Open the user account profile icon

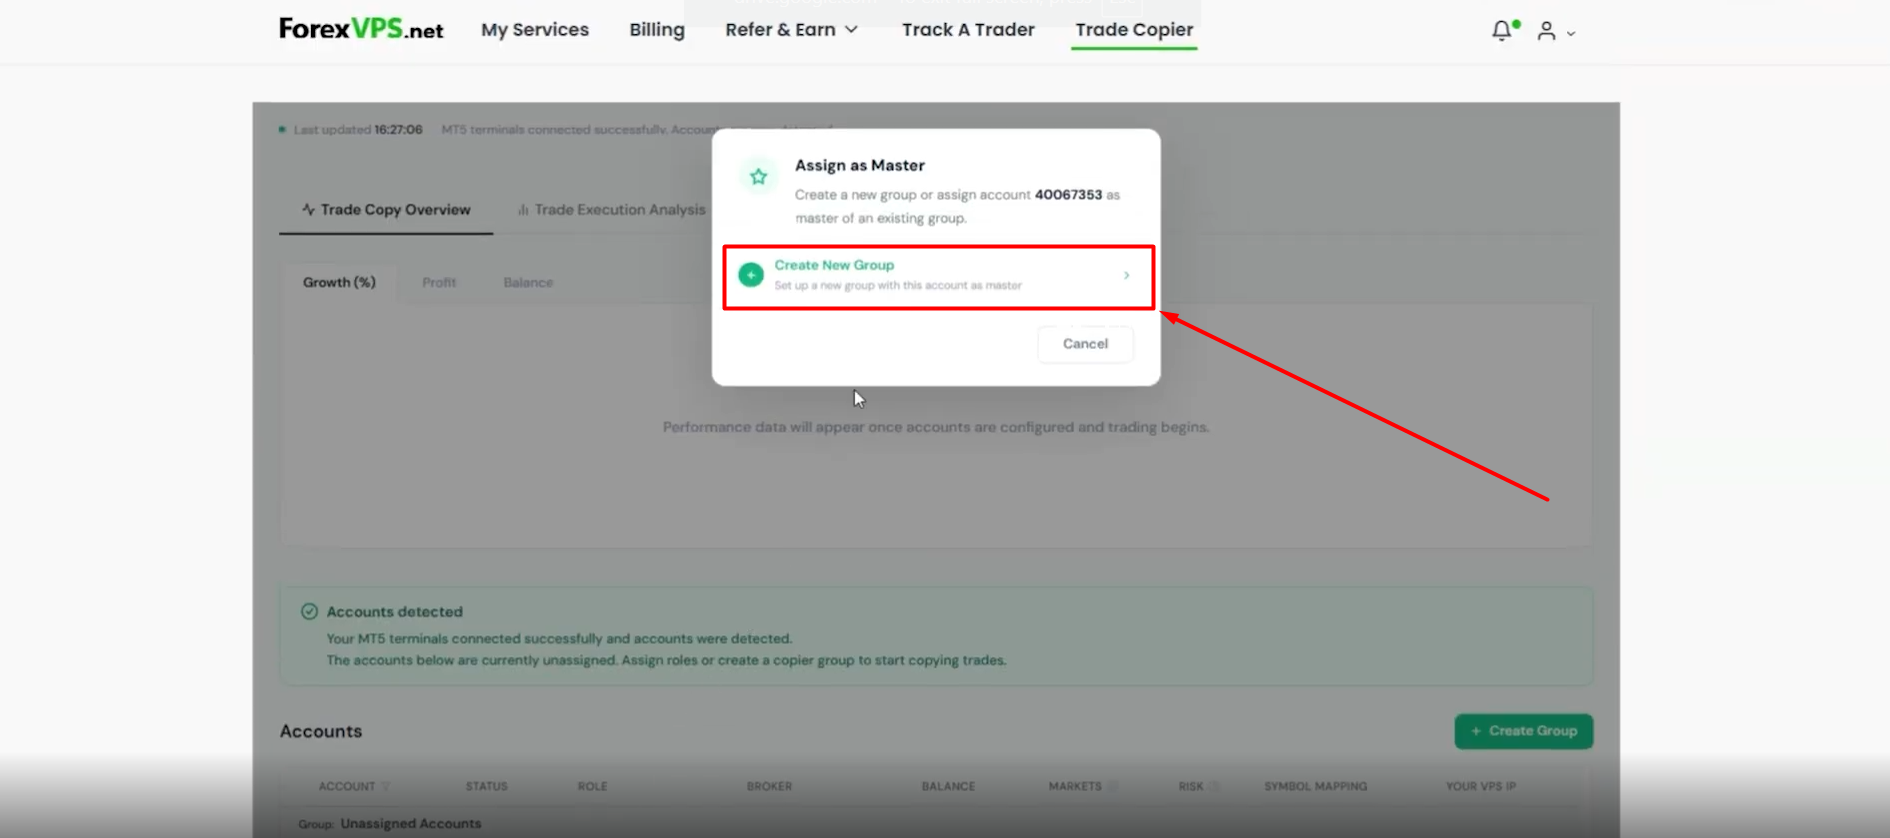[x=1546, y=31]
